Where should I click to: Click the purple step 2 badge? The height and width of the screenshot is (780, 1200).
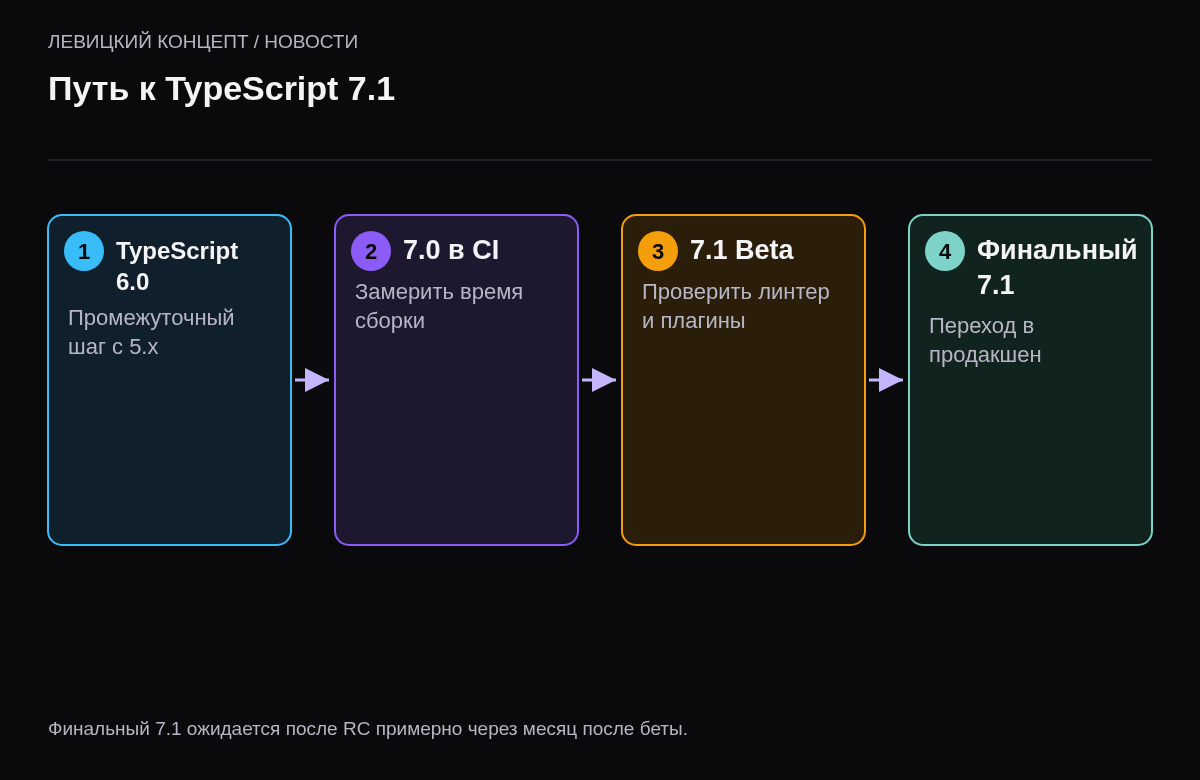tap(371, 251)
